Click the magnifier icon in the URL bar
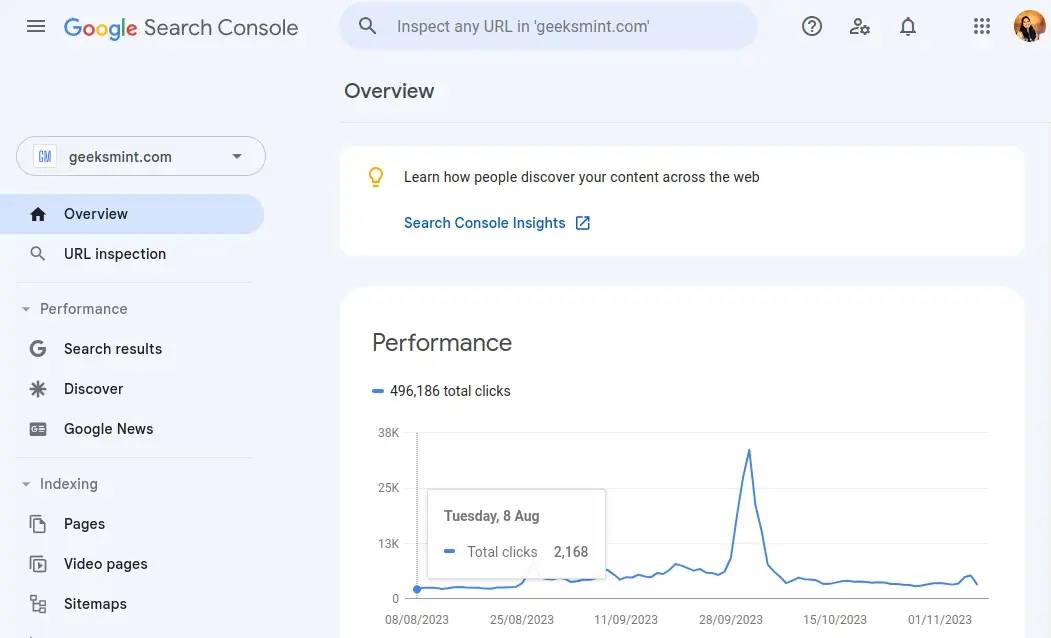 point(367,26)
